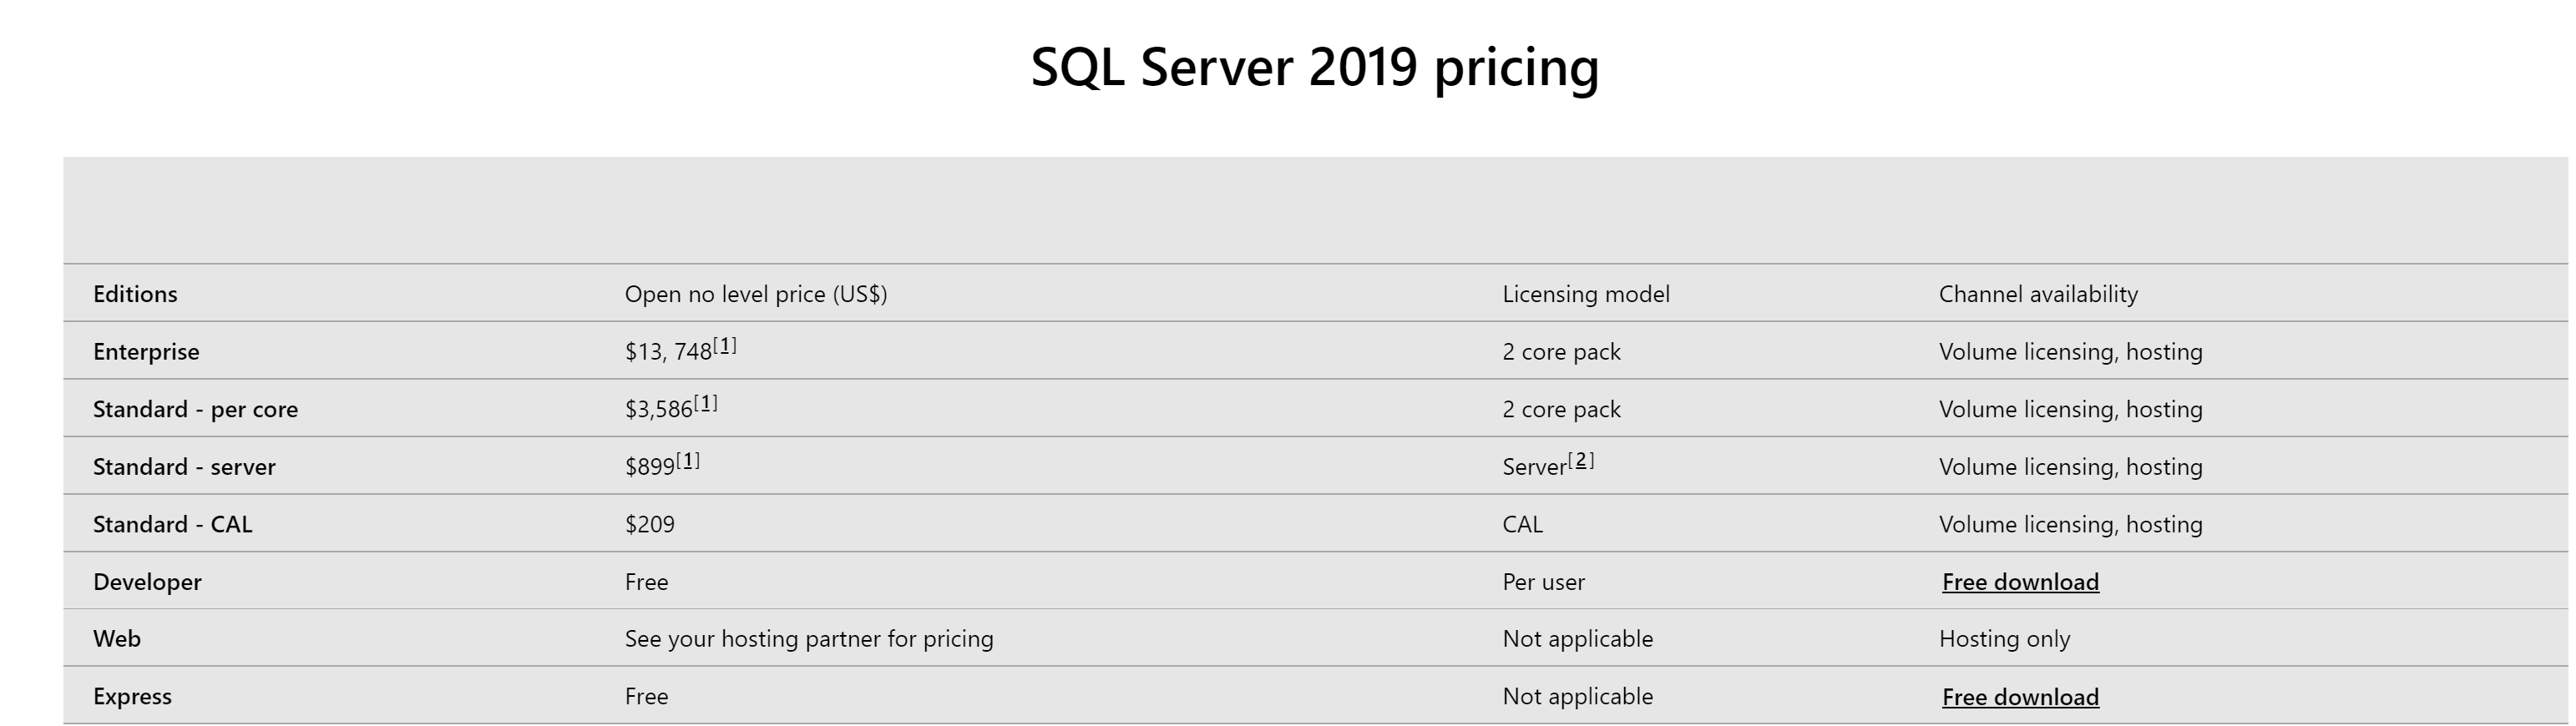The height and width of the screenshot is (726, 2576).
Task: Select "See your hosting partner for pricing" text
Action: pos(809,639)
